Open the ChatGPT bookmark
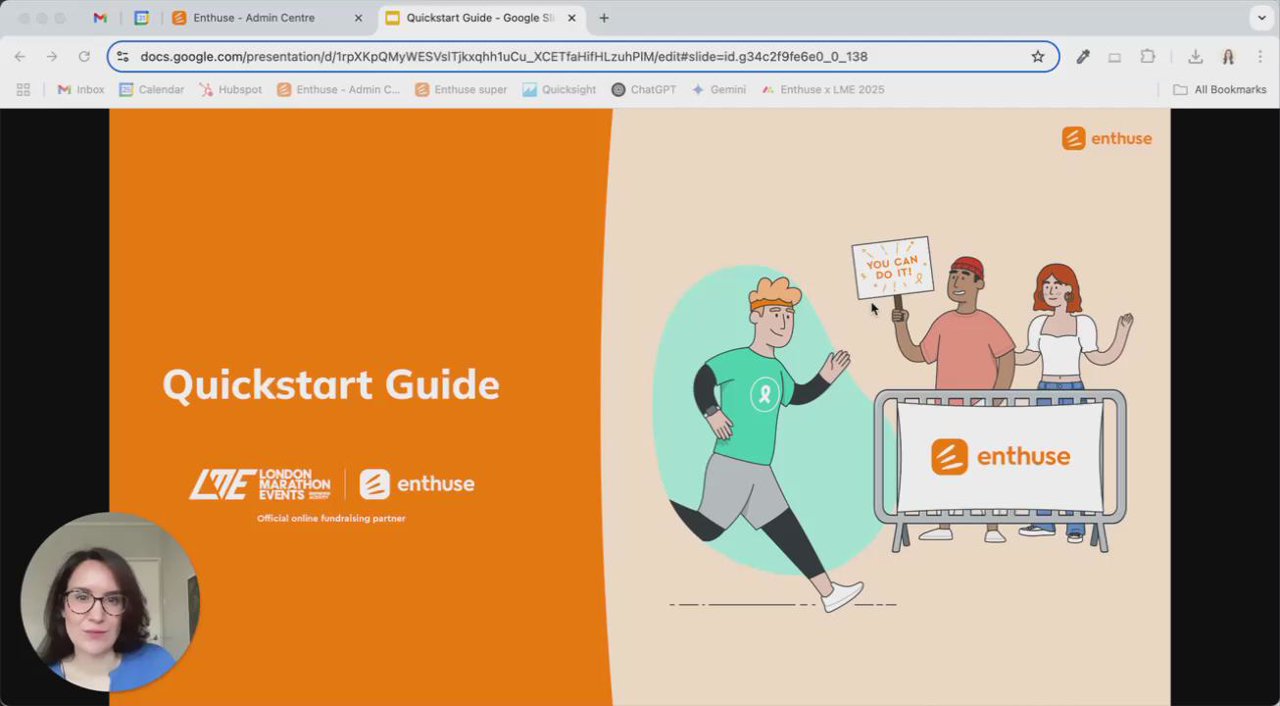This screenshot has width=1280, height=706. coord(644,89)
